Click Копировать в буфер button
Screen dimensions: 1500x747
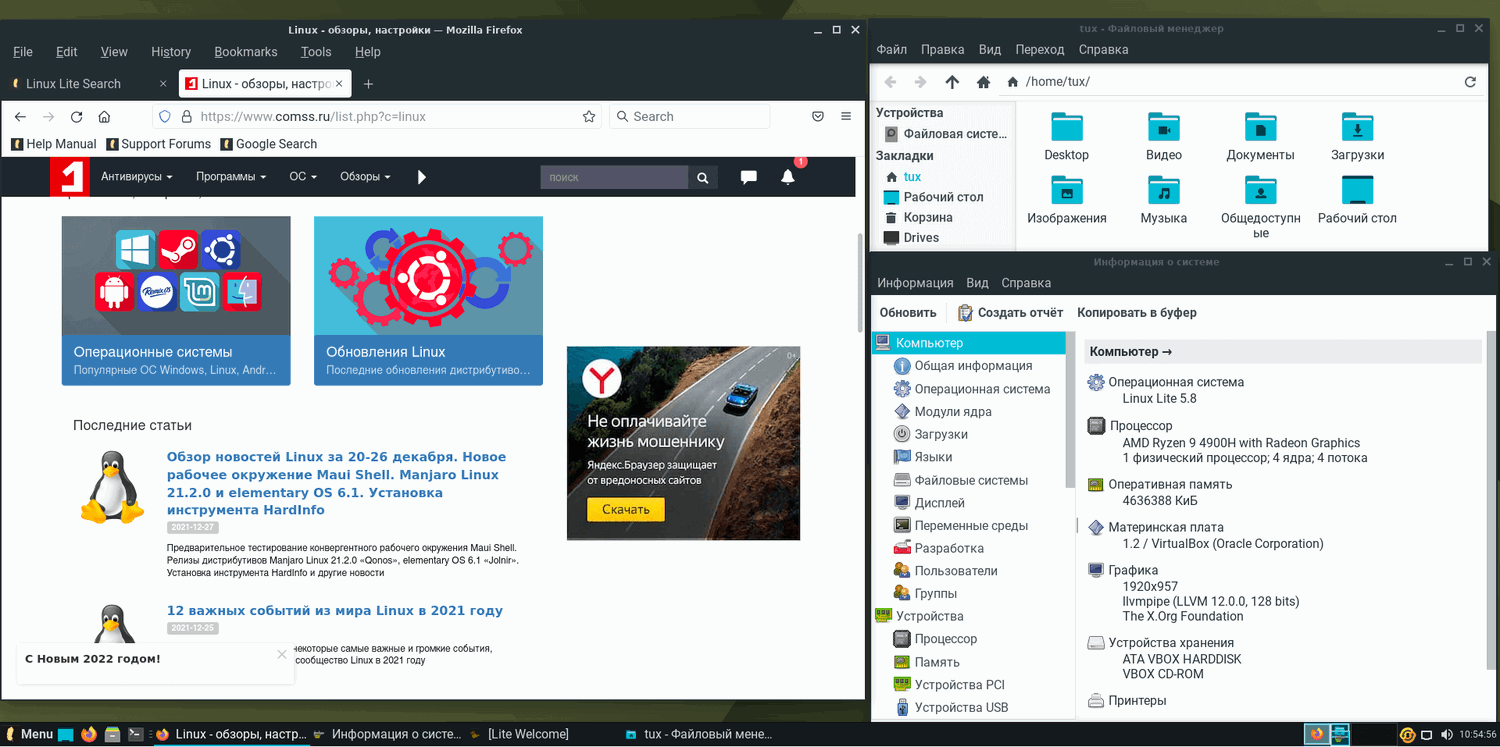point(1137,313)
